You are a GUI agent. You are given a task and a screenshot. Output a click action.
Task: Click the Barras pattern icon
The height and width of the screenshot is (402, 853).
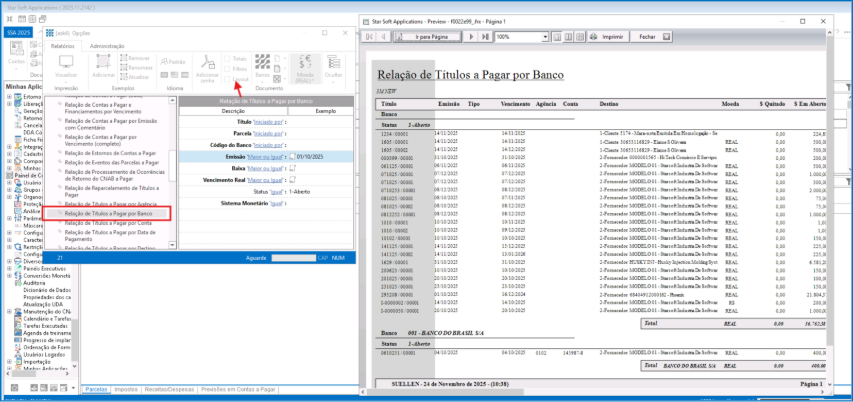pyautogui.click(x=263, y=62)
